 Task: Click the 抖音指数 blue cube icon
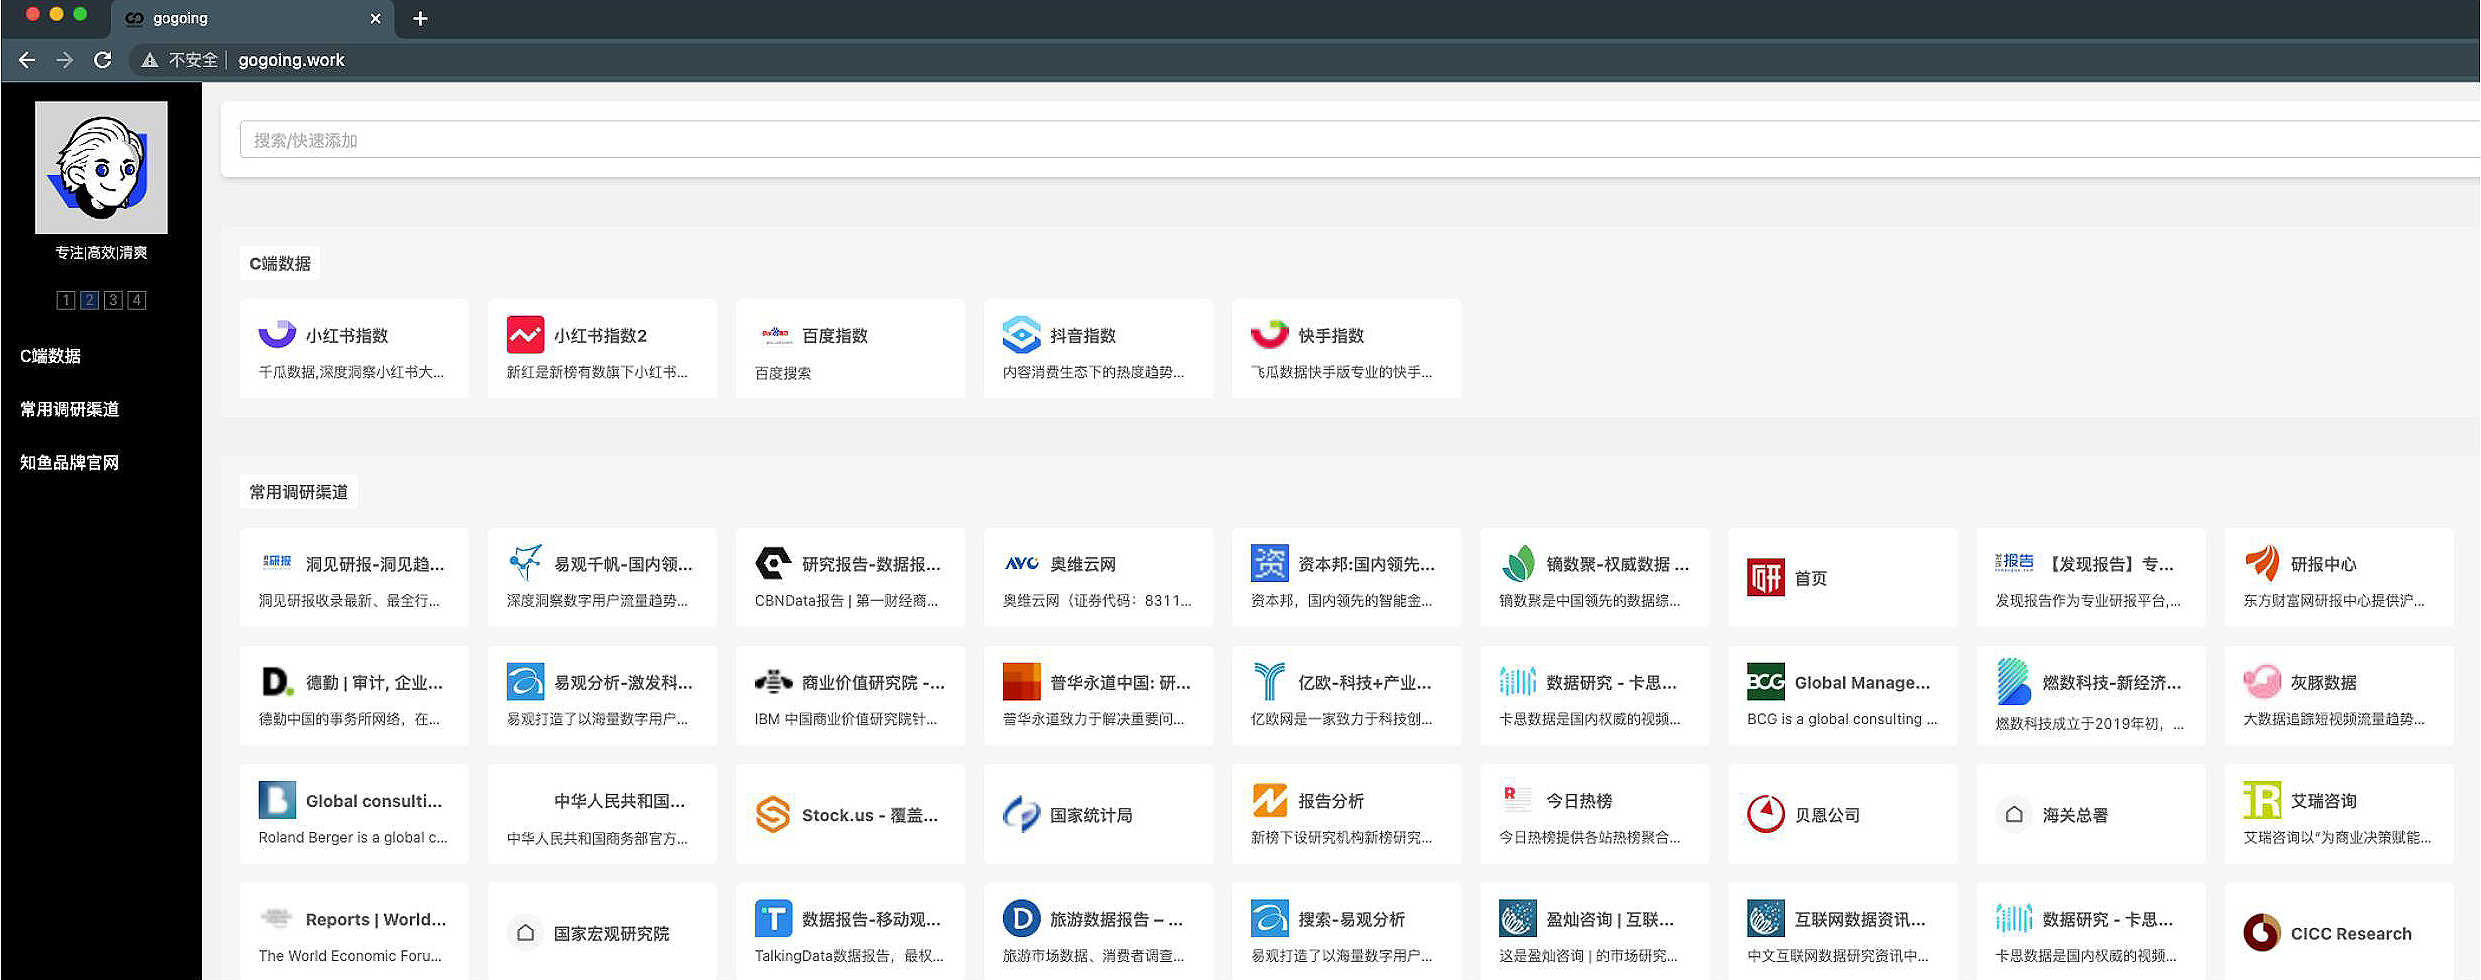point(1020,333)
